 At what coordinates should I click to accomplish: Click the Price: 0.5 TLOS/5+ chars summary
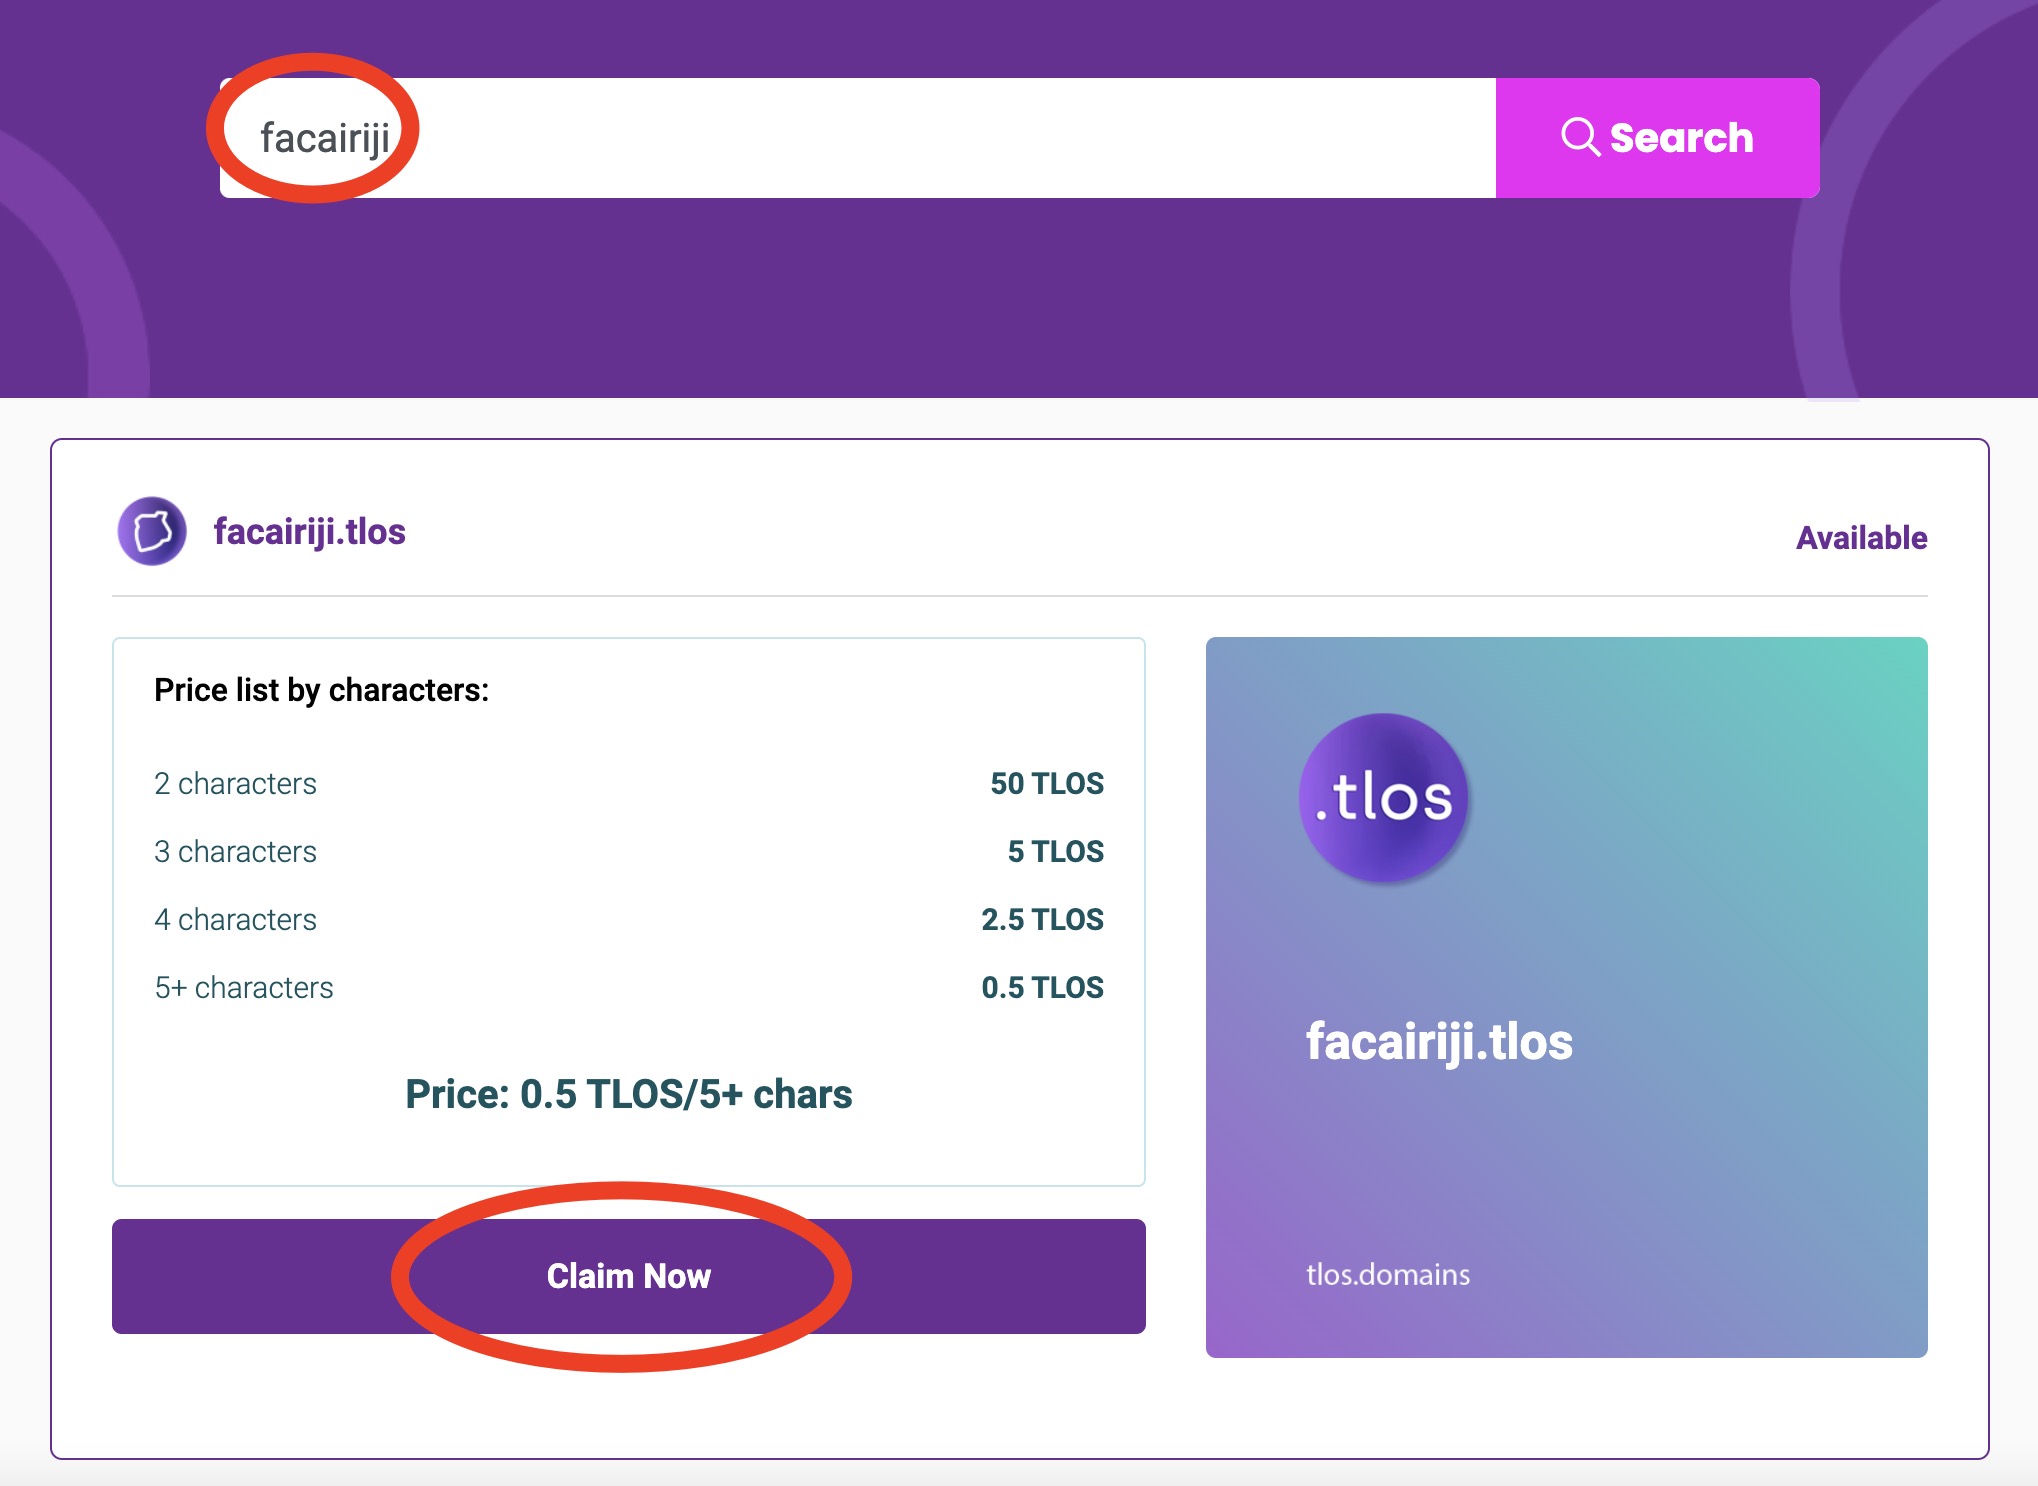(628, 1094)
